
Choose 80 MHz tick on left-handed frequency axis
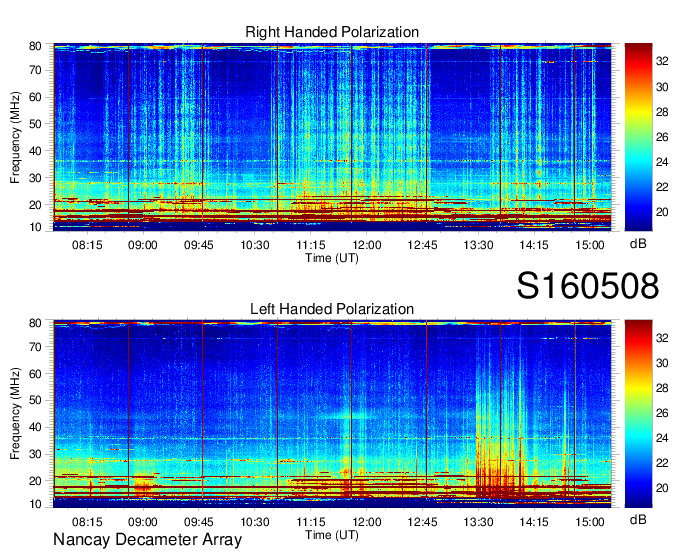[35, 323]
